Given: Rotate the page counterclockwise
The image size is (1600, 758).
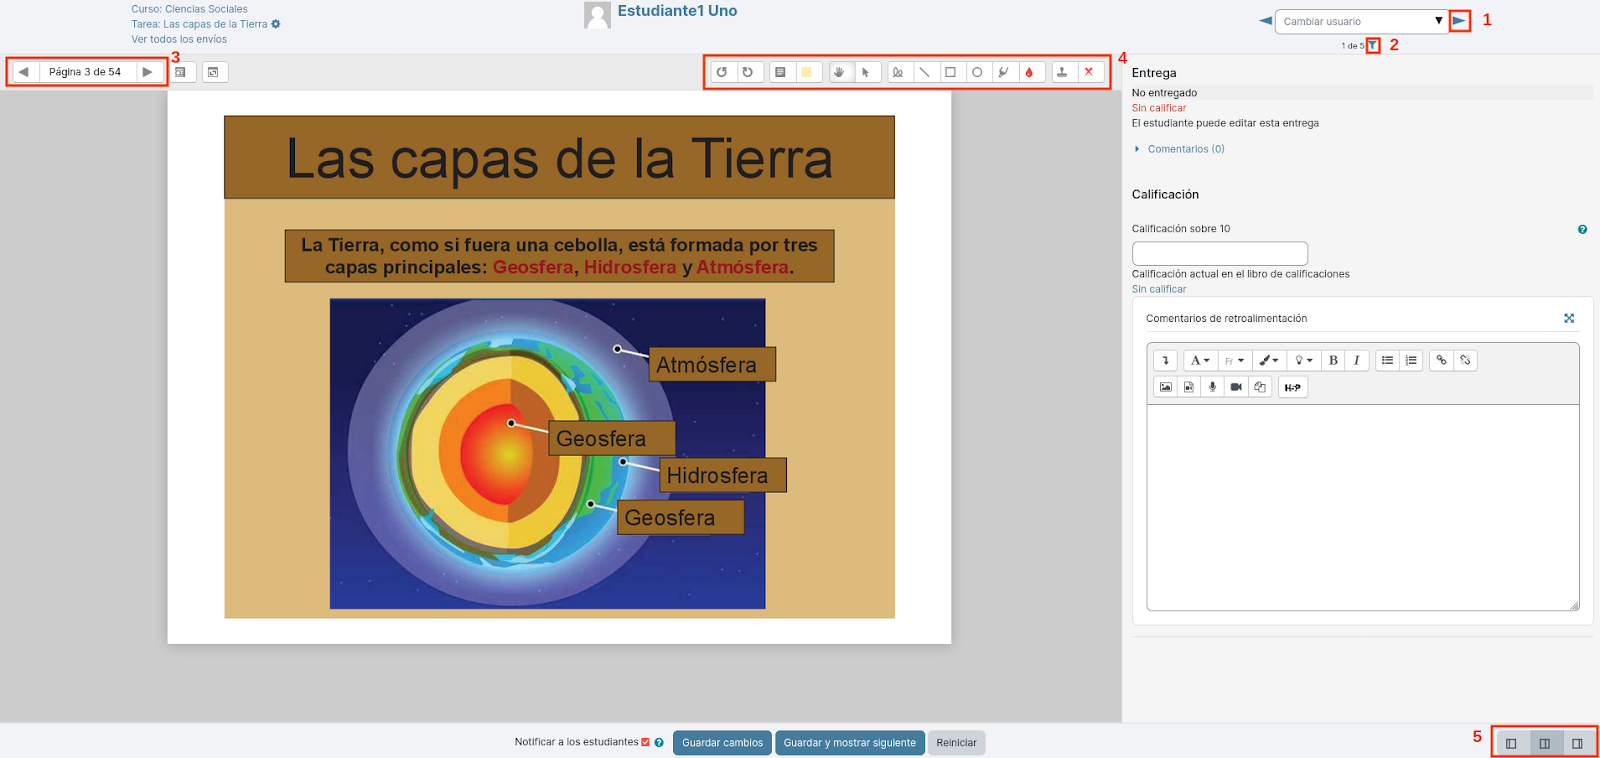Looking at the screenshot, I should pyautogui.click(x=722, y=72).
